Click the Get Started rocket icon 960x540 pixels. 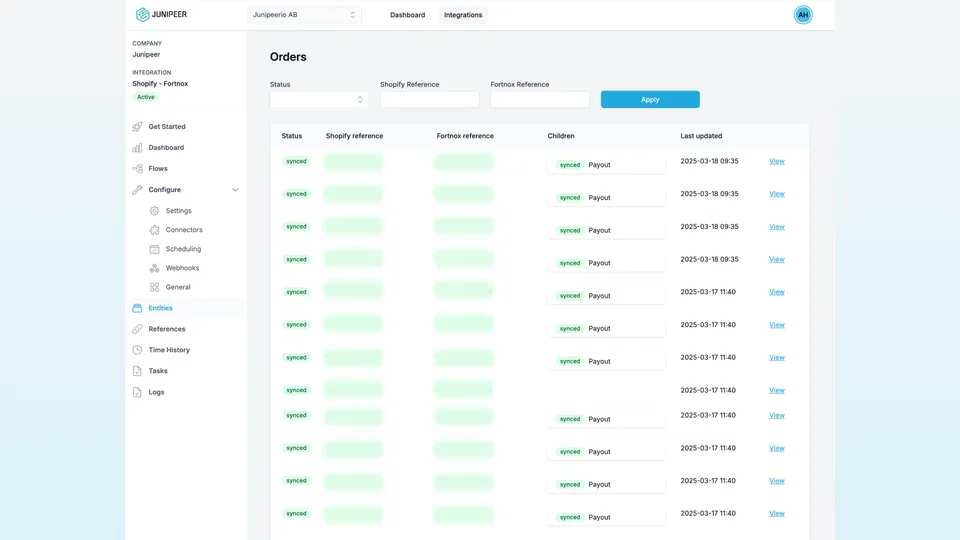click(137, 127)
